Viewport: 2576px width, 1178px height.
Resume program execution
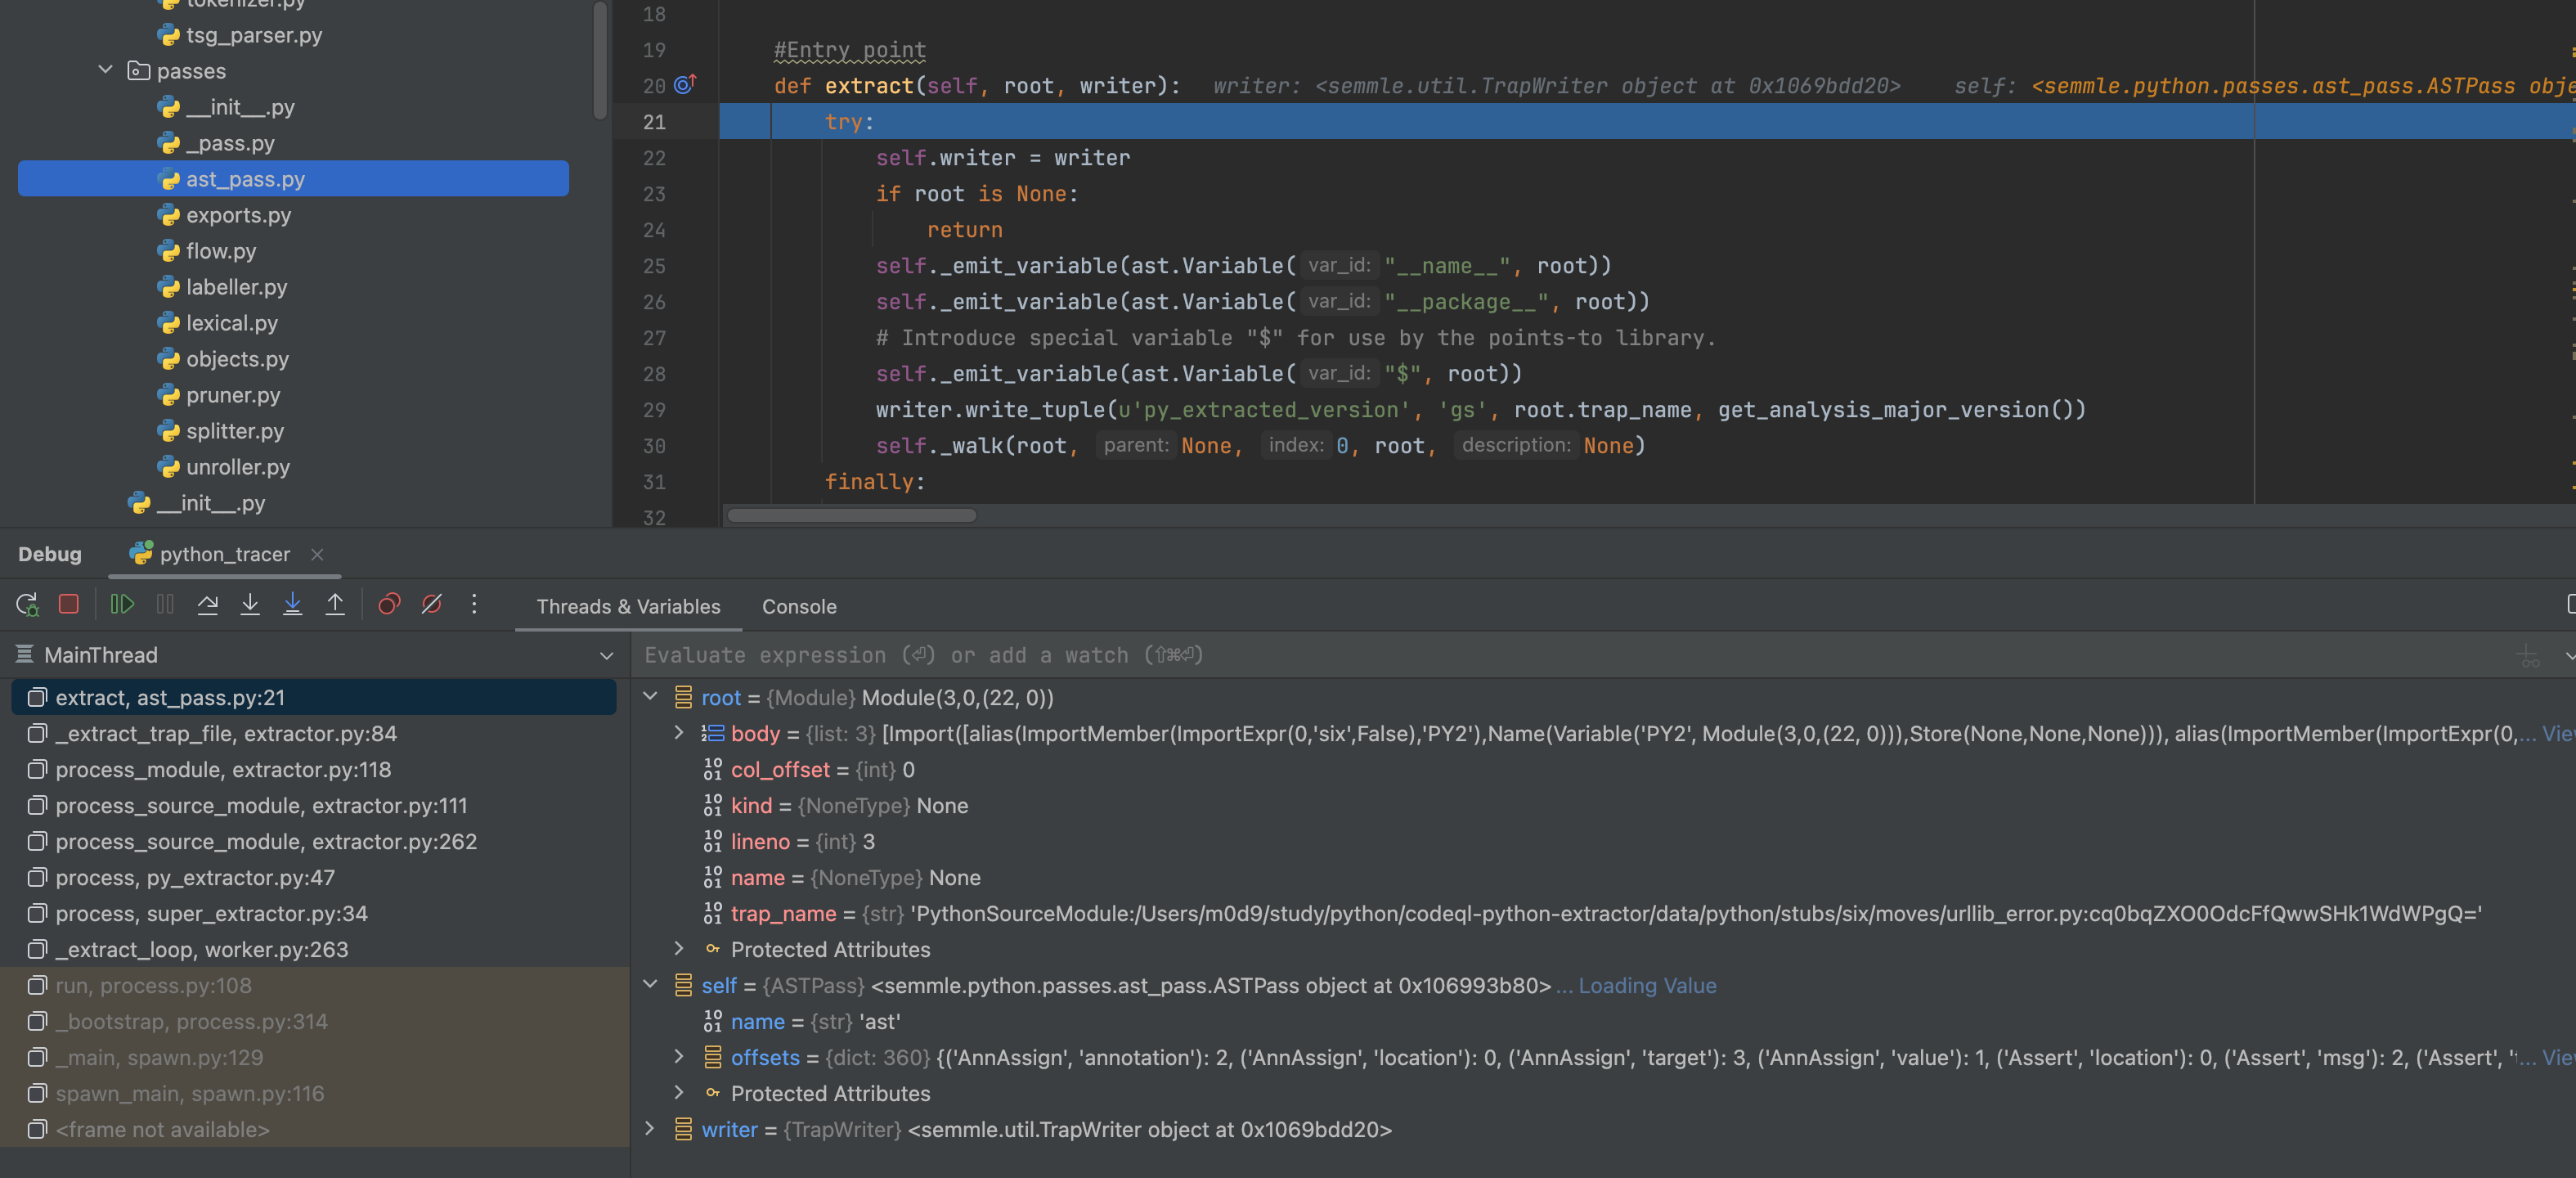(x=122, y=604)
